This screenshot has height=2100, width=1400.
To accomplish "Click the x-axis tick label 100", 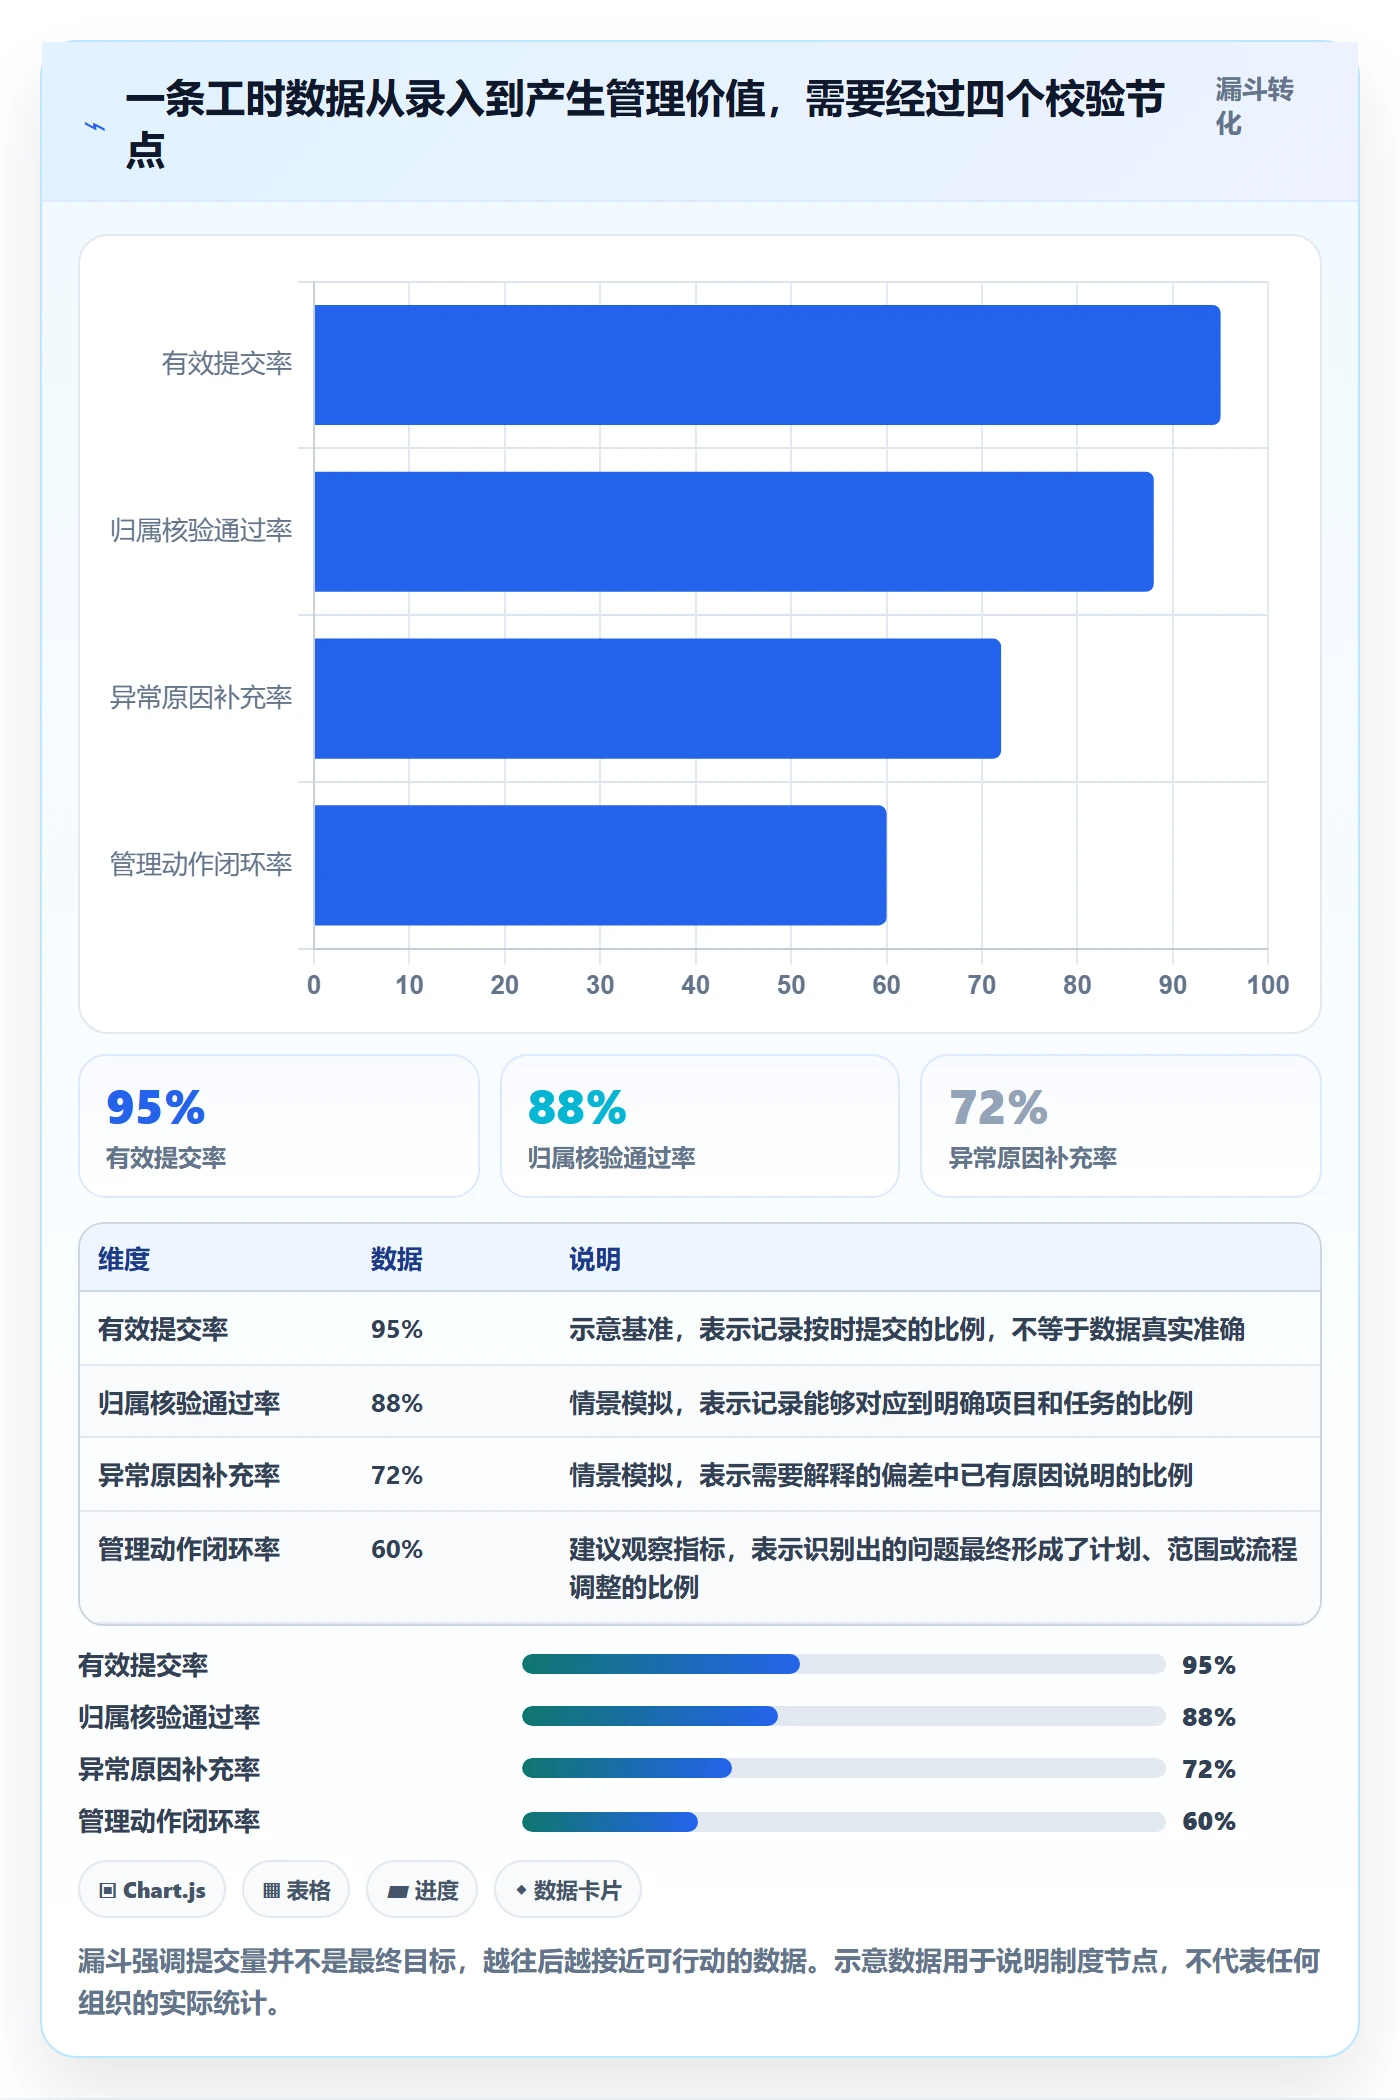I will click(1268, 985).
